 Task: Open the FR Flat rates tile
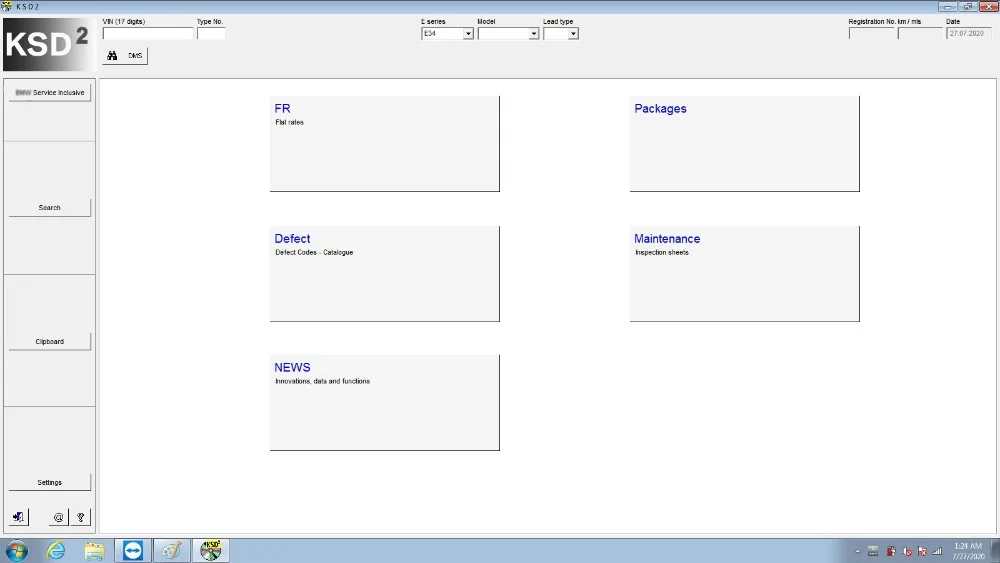385,143
